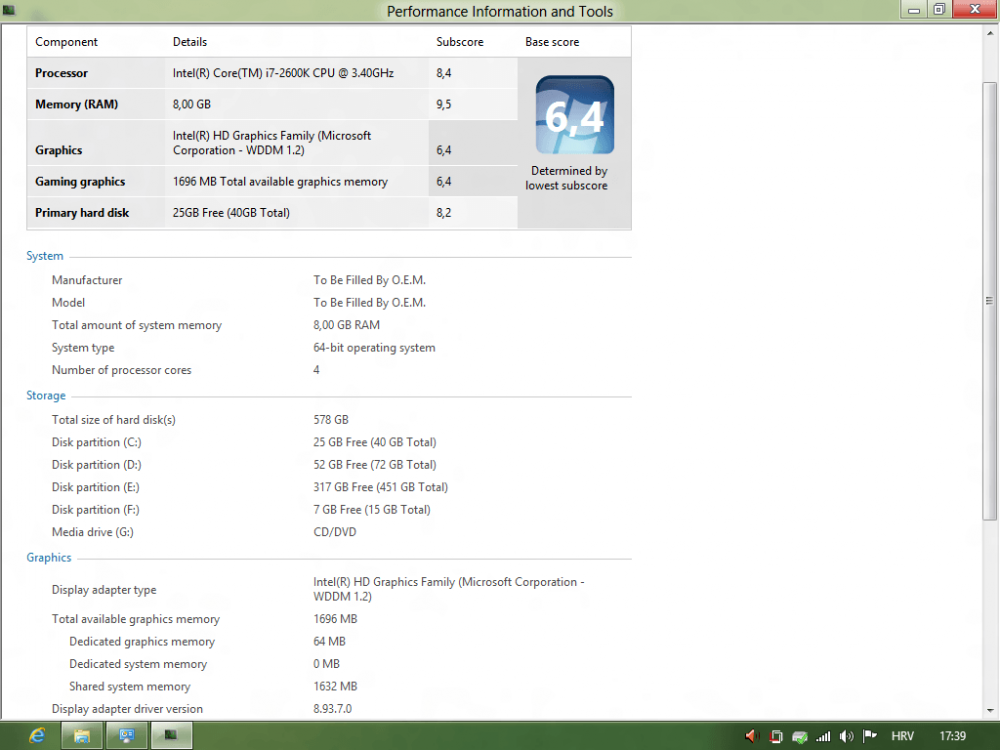The width and height of the screenshot is (1000, 750).
Task: Click '1696 MB Total available graphics memory'
Action: pos(280,181)
